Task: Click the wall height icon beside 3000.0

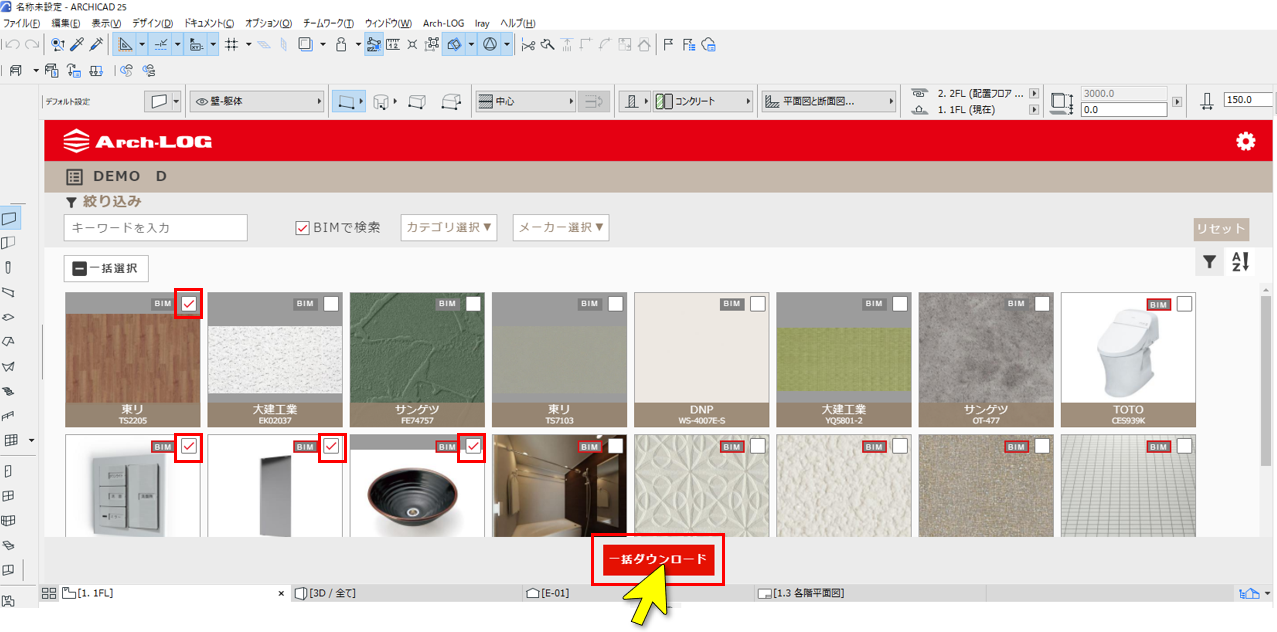Action: 1062,101
